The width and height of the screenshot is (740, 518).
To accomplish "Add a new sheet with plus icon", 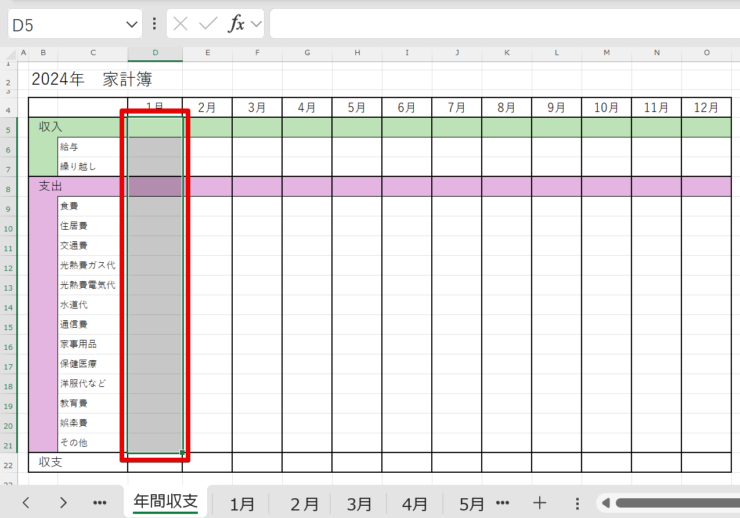I will 539,503.
